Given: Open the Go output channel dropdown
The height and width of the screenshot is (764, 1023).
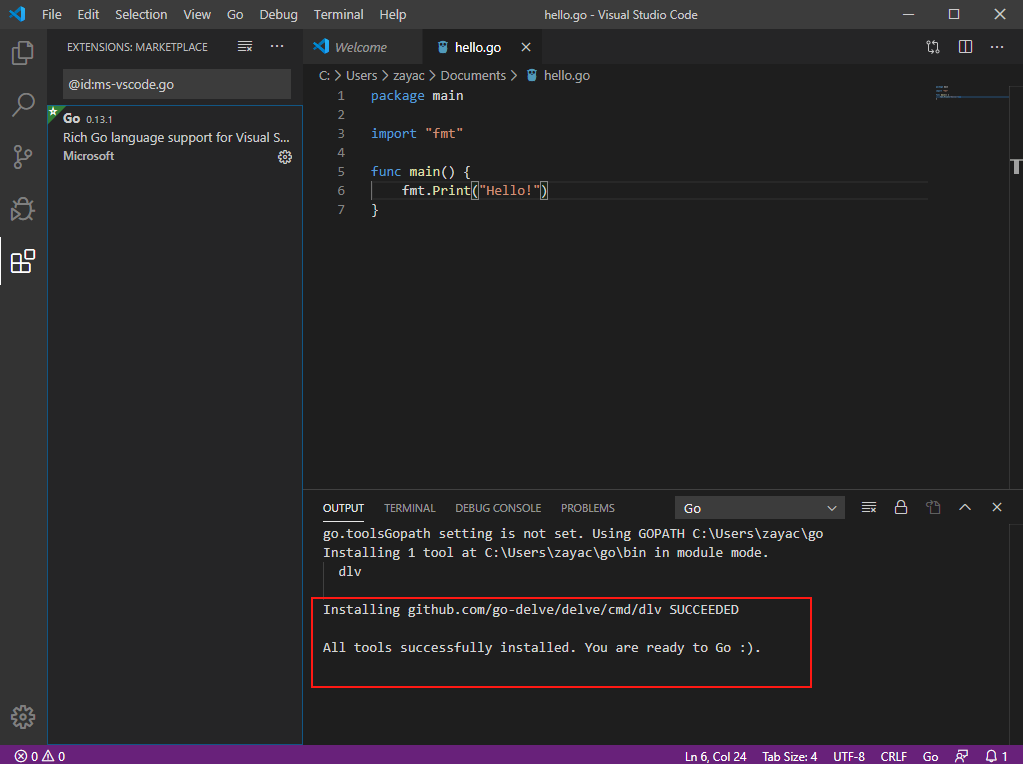Looking at the screenshot, I should 759,508.
